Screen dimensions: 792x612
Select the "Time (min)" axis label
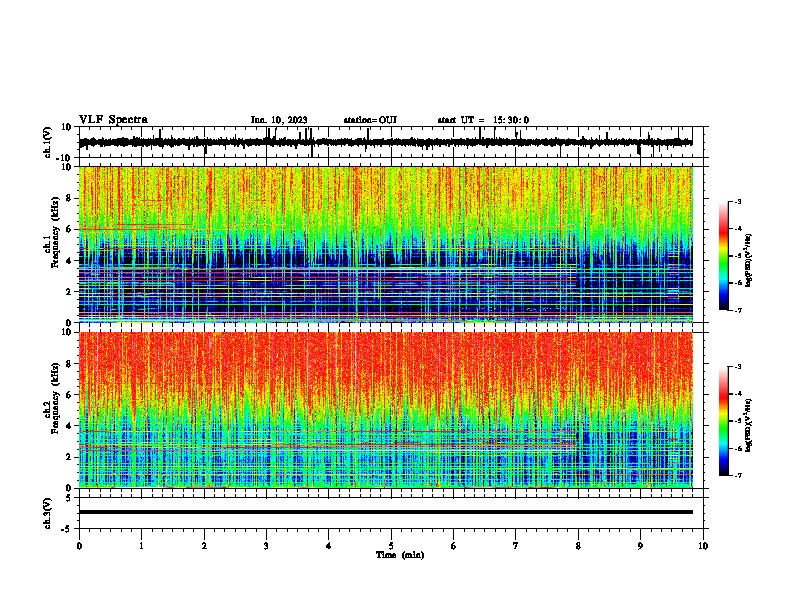tap(400, 555)
